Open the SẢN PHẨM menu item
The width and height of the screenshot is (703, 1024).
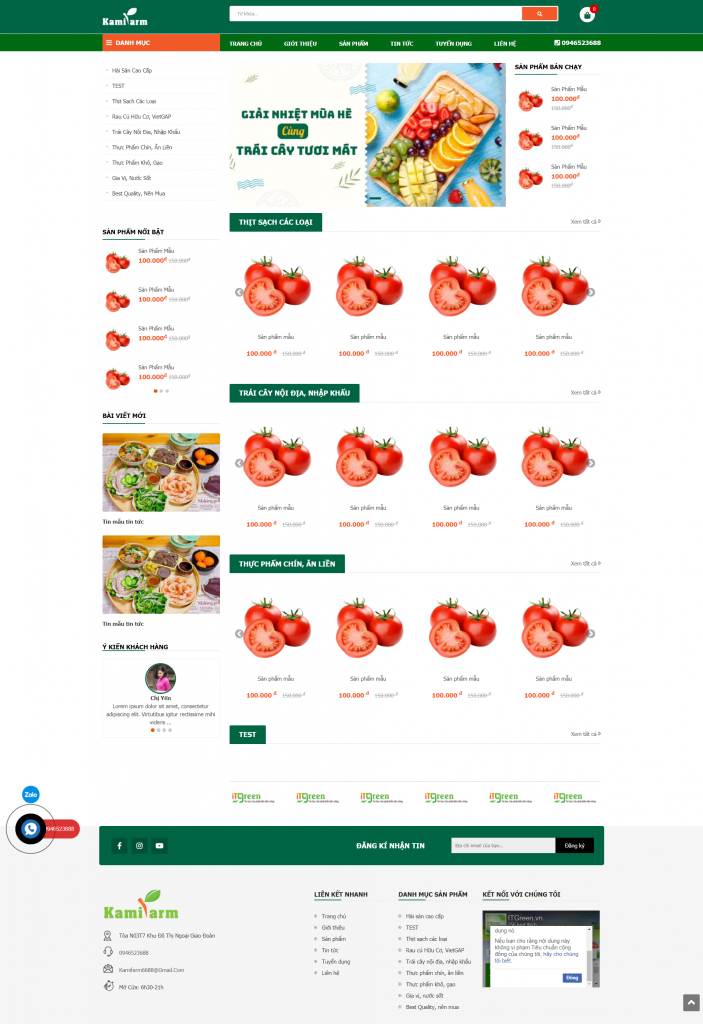tap(353, 44)
